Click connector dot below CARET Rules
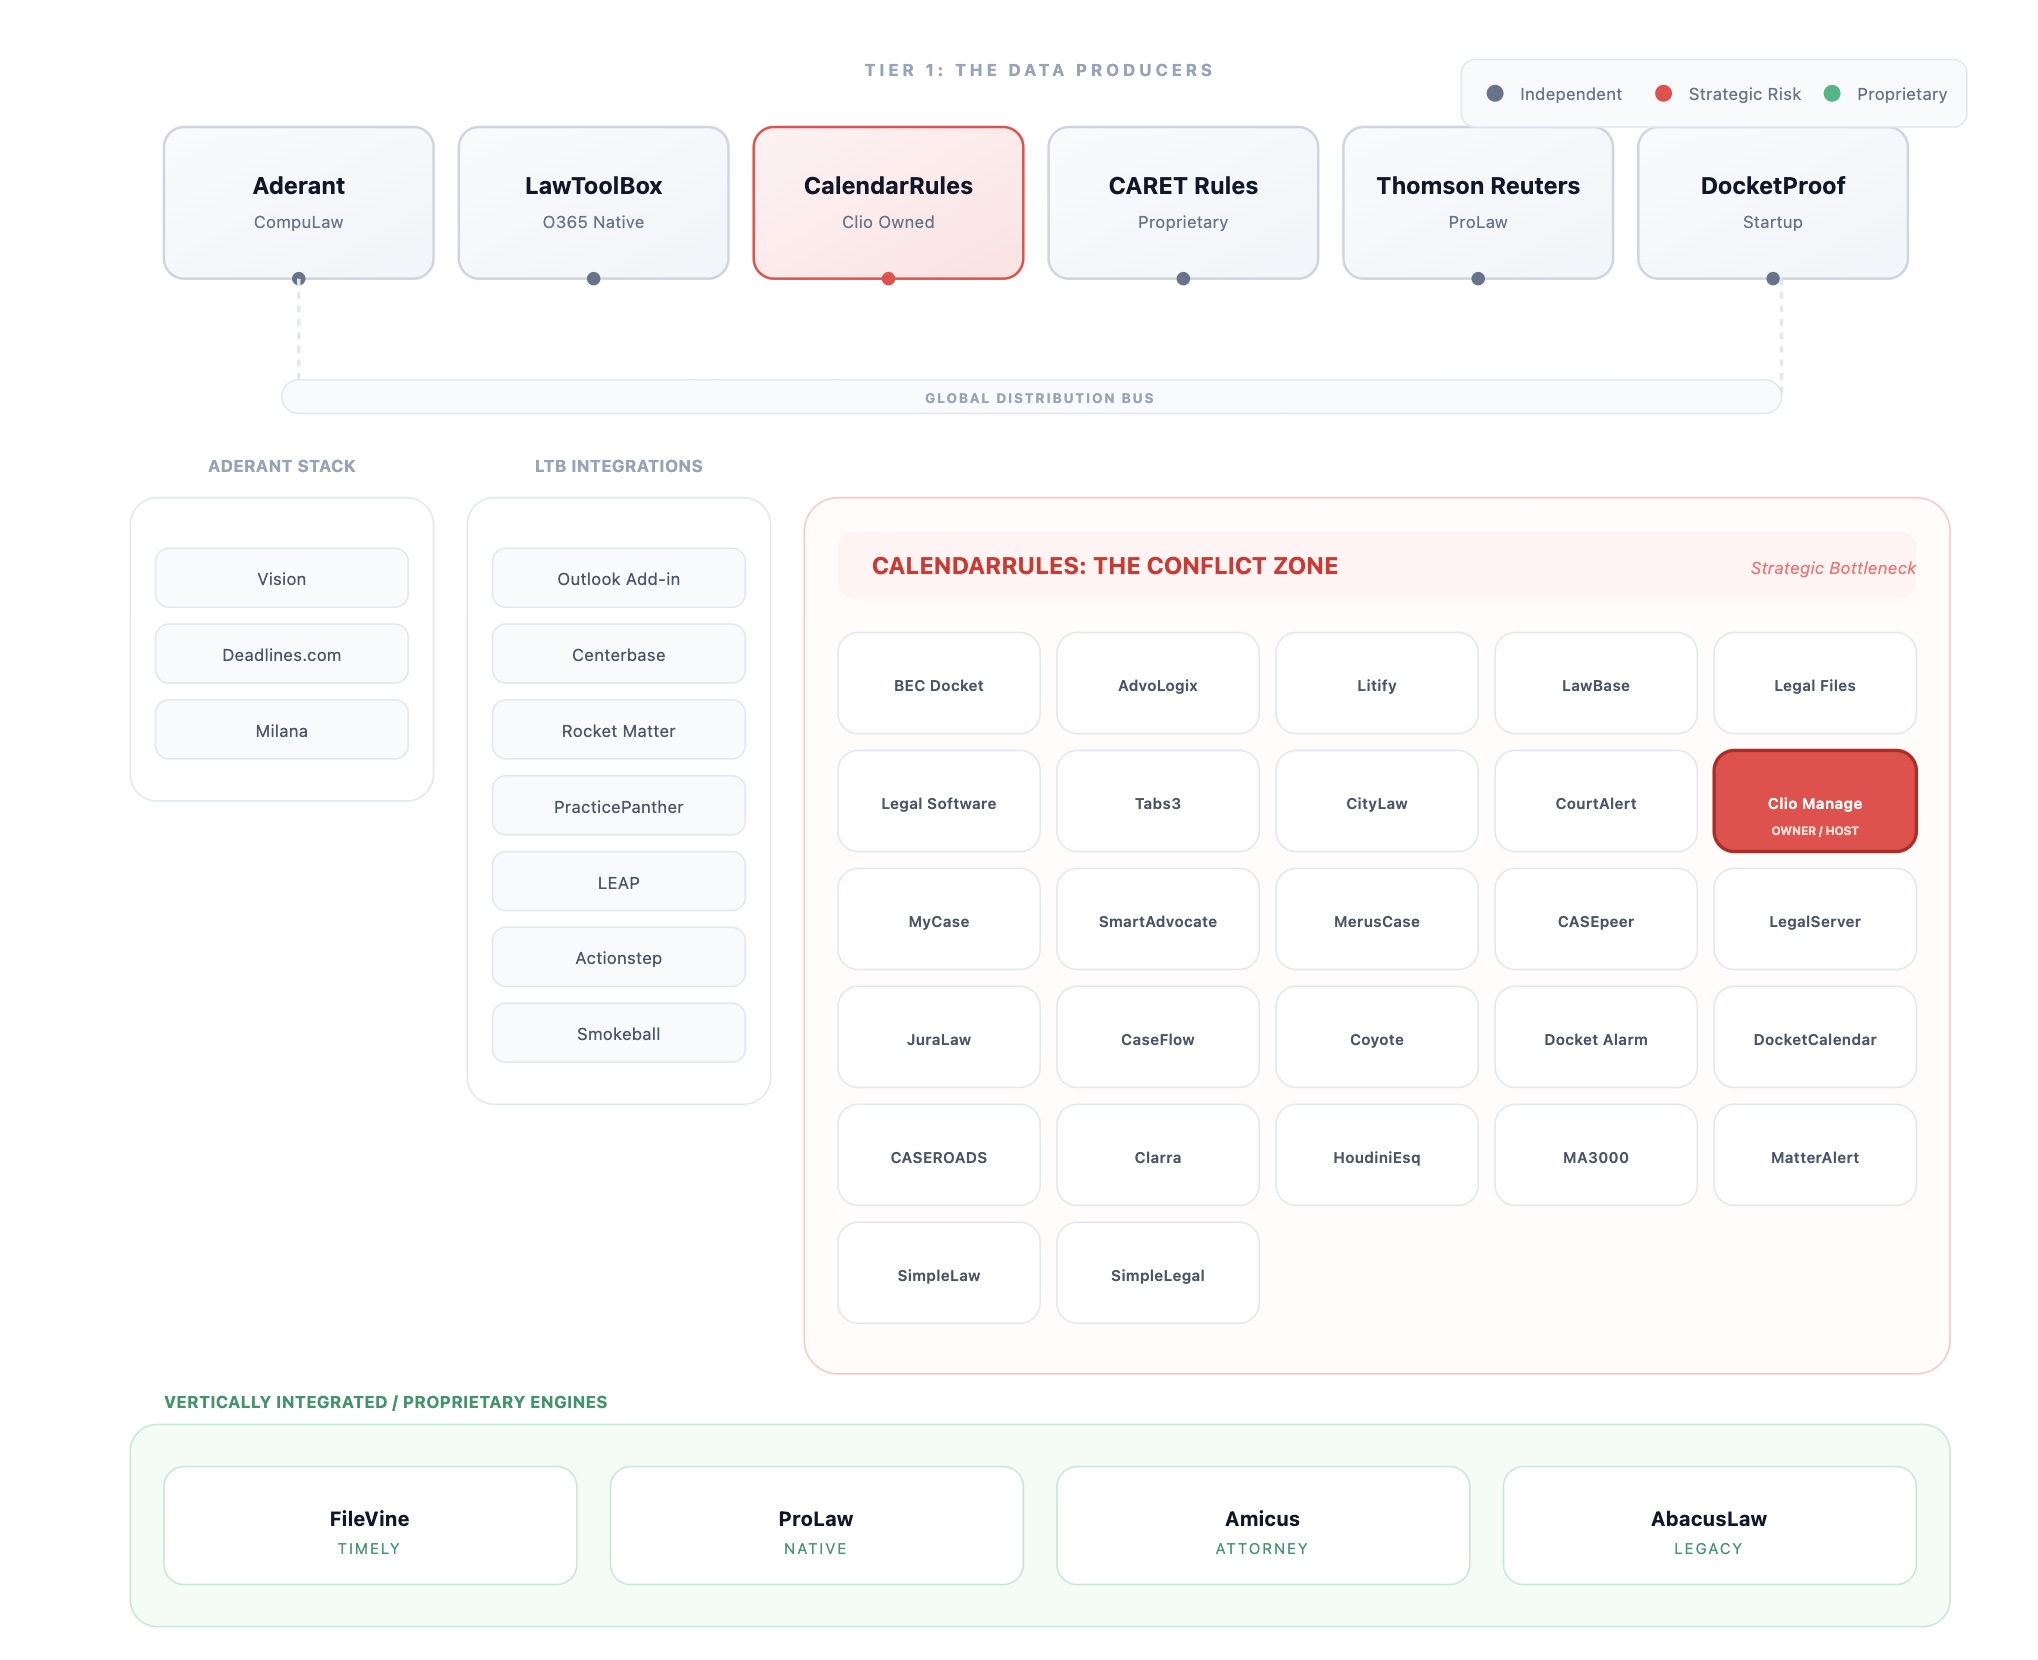The width and height of the screenshot is (2038, 1660). click(1183, 279)
